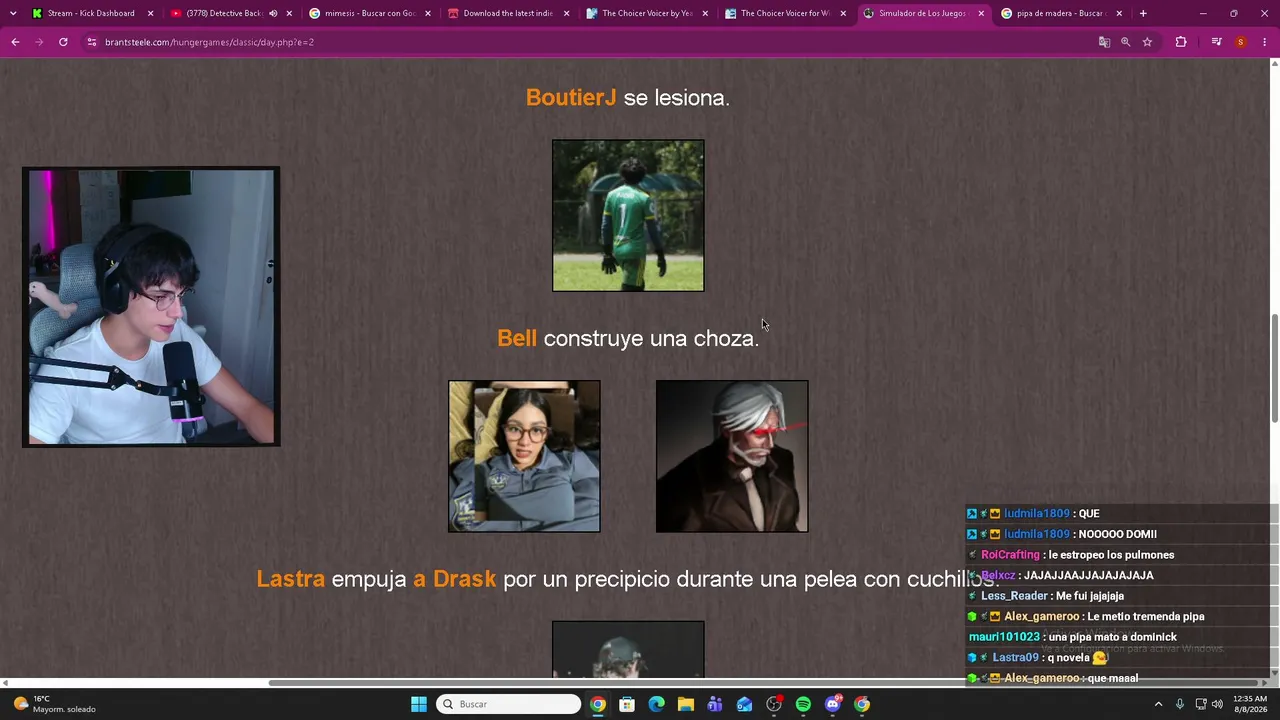Open the site information icon in address bar
Viewport: 1280px width, 720px height.
click(91, 42)
